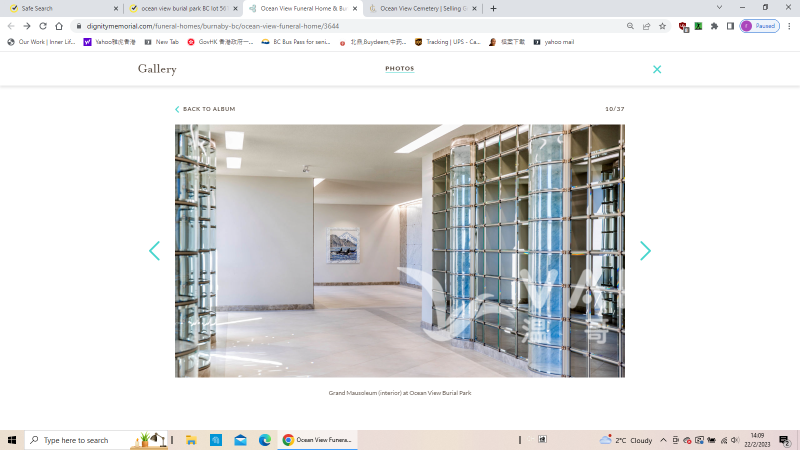The width and height of the screenshot is (800, 450).
Task: Open Windows Start menu
Action: [x=12, y=440]
